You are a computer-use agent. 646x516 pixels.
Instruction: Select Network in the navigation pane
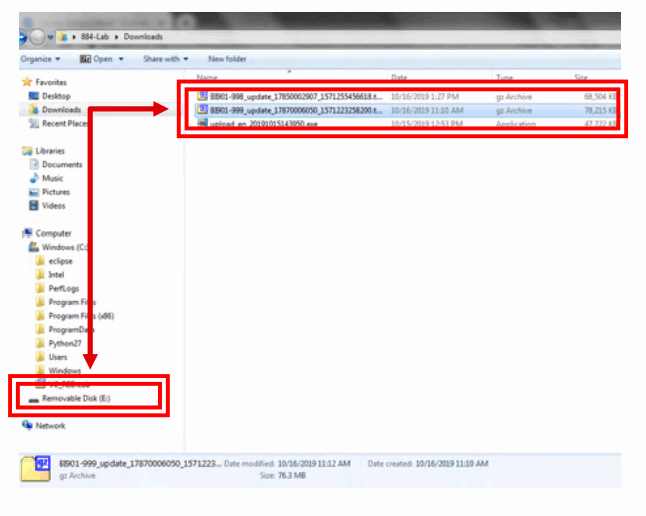pyautogui.click(x=50, y=425)
